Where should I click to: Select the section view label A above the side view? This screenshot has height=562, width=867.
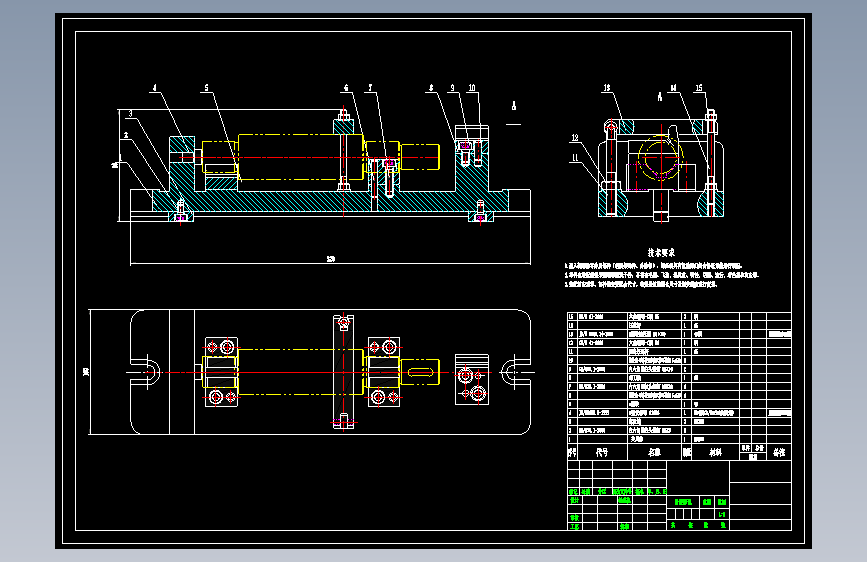(x=660, y=97)
